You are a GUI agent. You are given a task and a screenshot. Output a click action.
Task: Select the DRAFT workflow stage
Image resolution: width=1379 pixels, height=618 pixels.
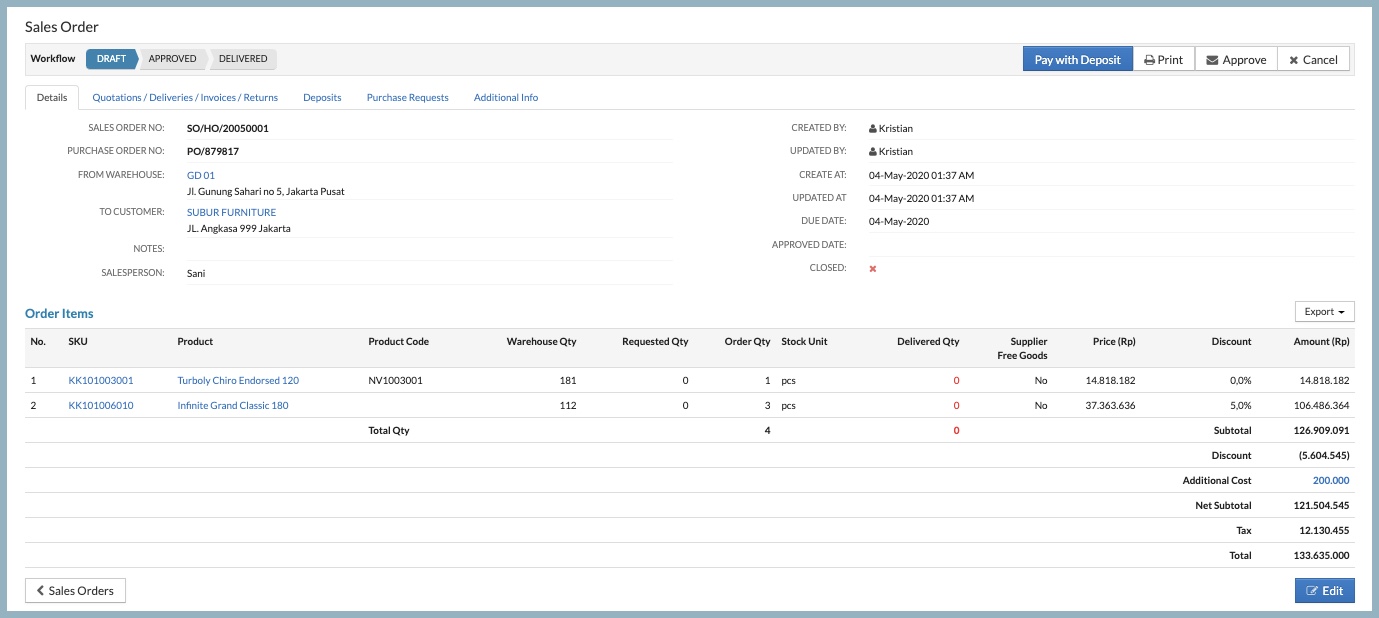pyautogui.click(x=111, y=59)
